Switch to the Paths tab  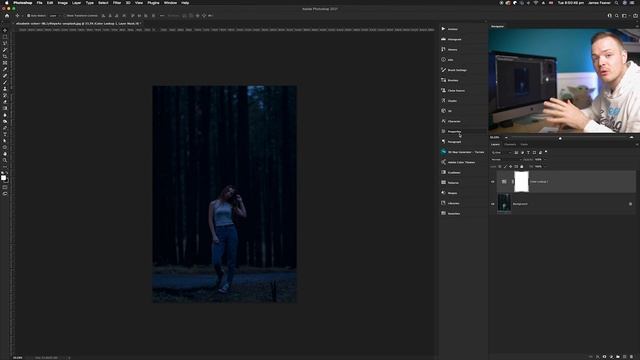coord(524,144)
